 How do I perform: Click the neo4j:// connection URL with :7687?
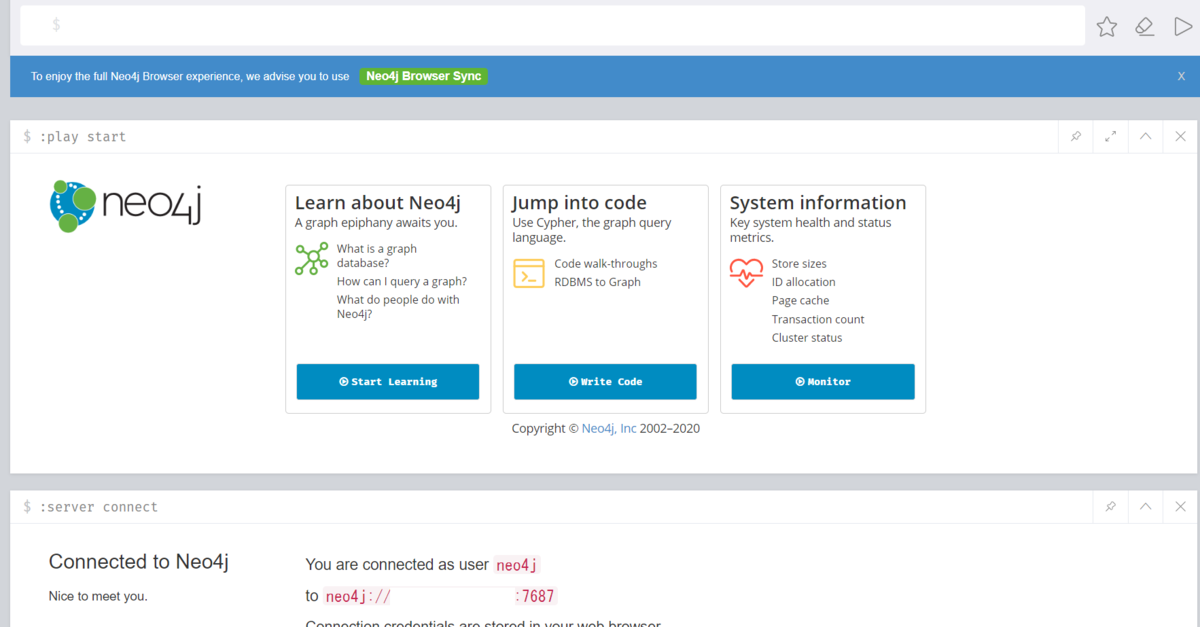pyautogui.click(x=440, y=596)
